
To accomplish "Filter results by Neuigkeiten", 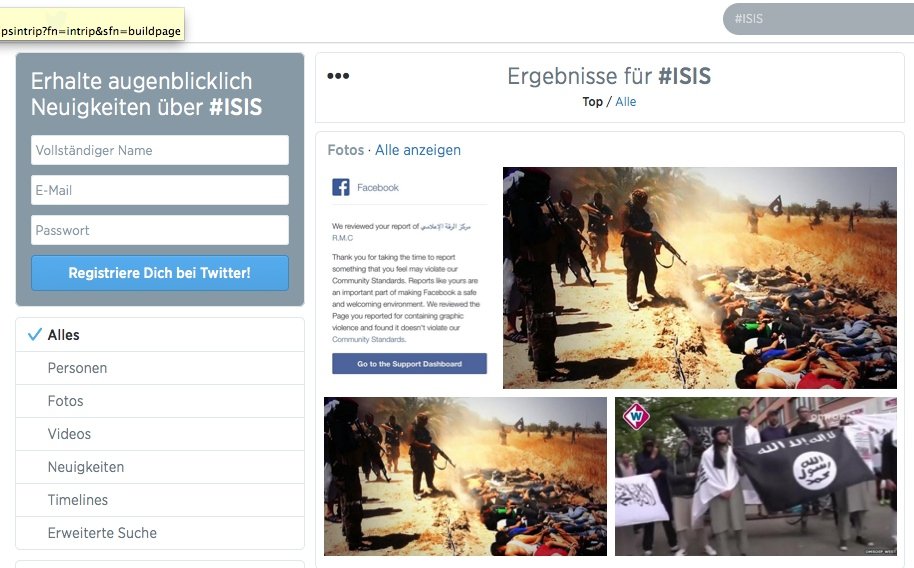I will click(160, 467).
